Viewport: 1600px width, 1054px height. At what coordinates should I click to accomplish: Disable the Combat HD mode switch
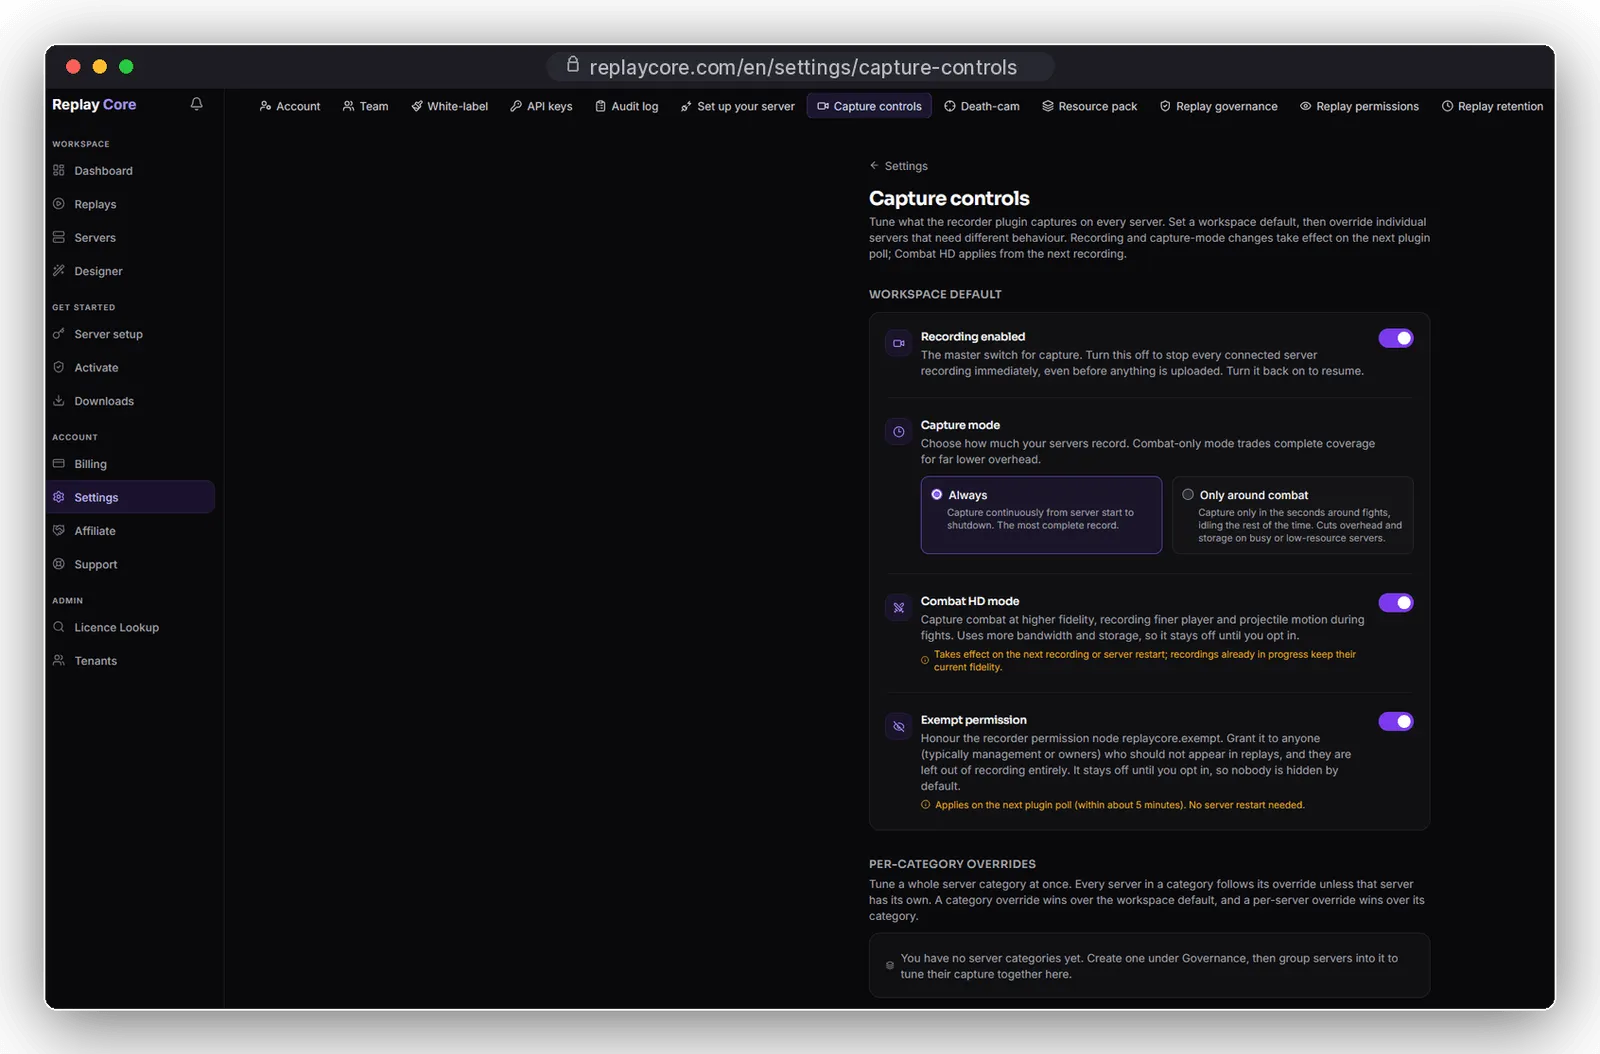1396,602
